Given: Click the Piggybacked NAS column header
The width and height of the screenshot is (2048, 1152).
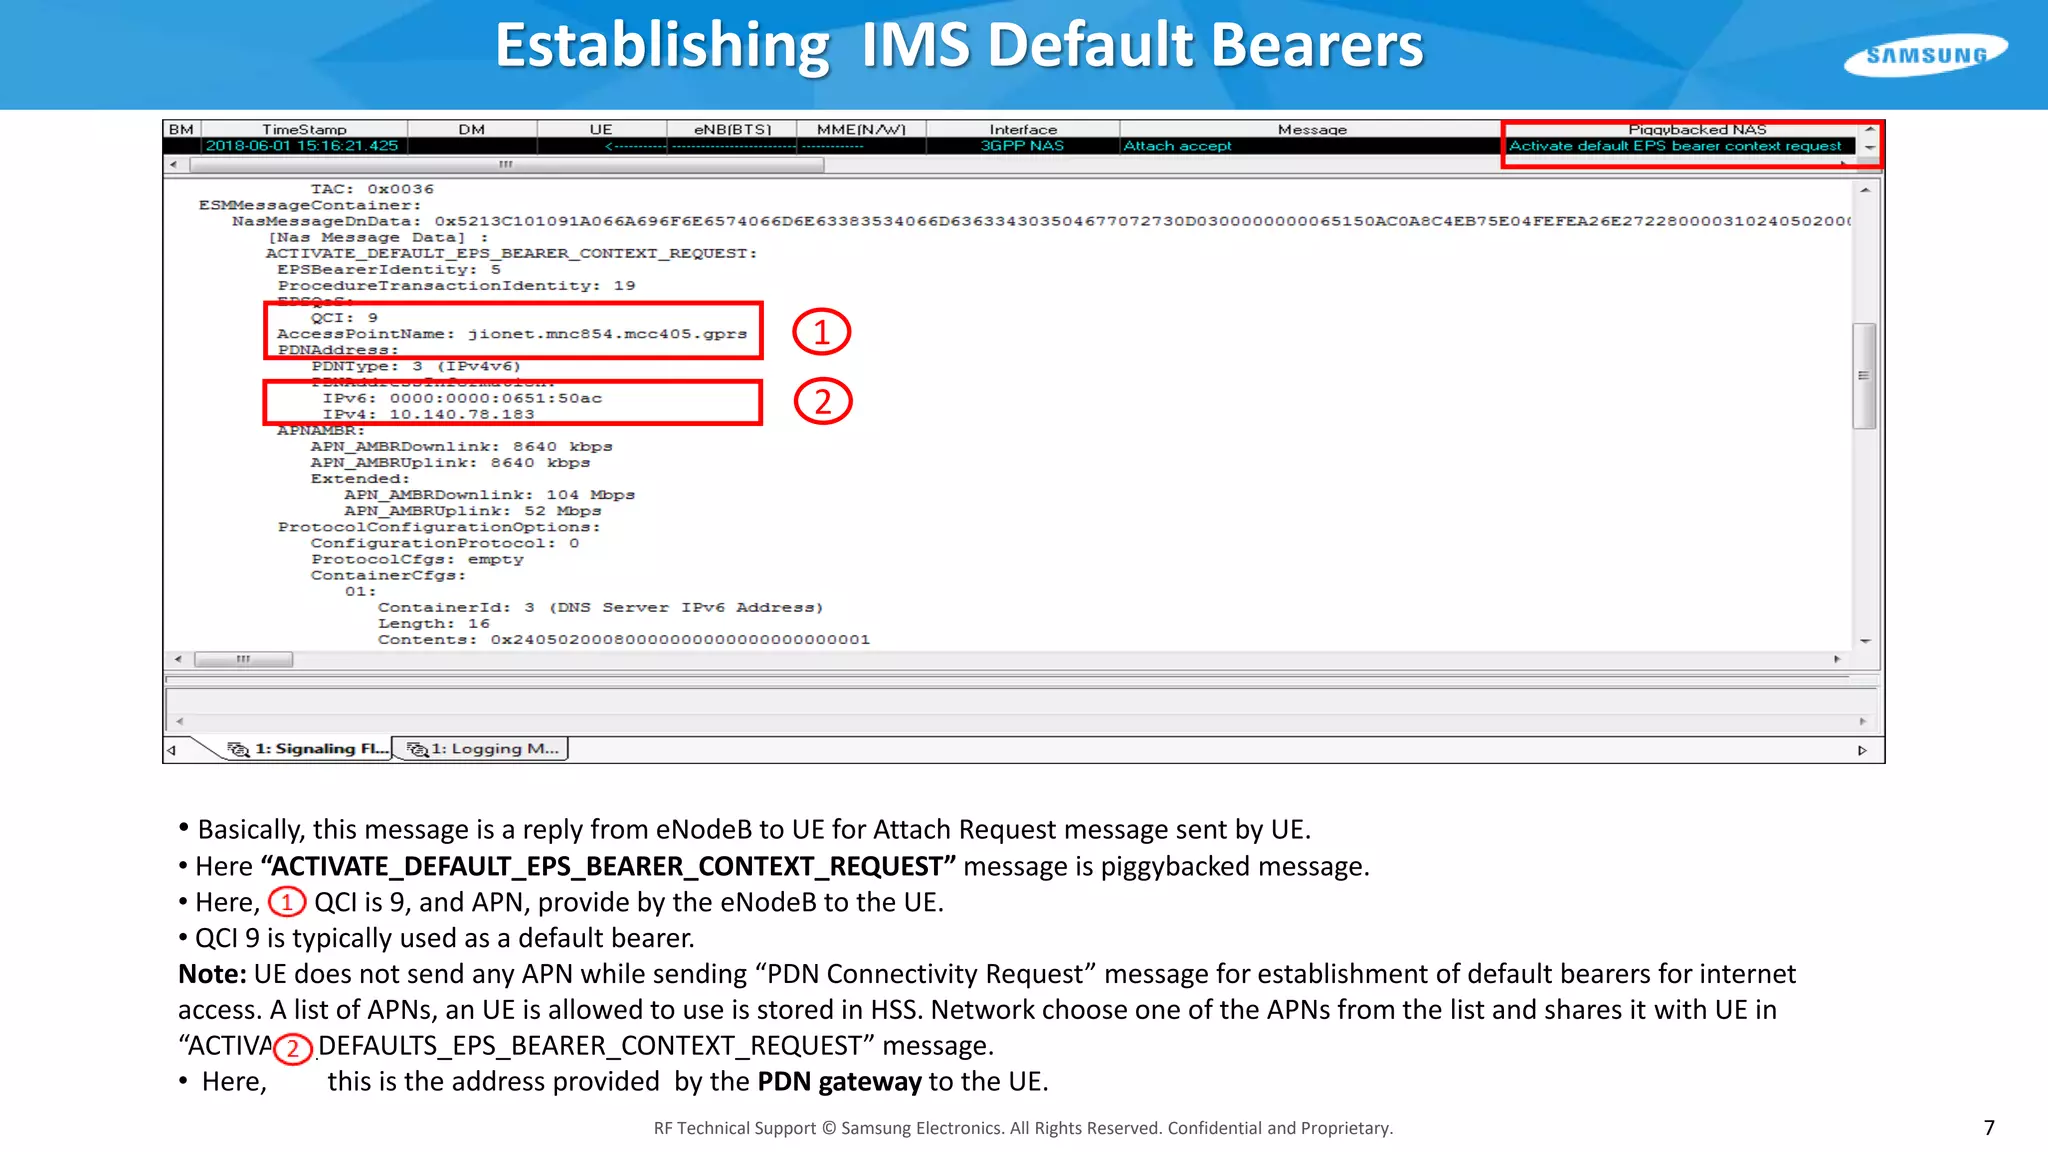Looking at the screenshot, I should [x=1697, y=129].
